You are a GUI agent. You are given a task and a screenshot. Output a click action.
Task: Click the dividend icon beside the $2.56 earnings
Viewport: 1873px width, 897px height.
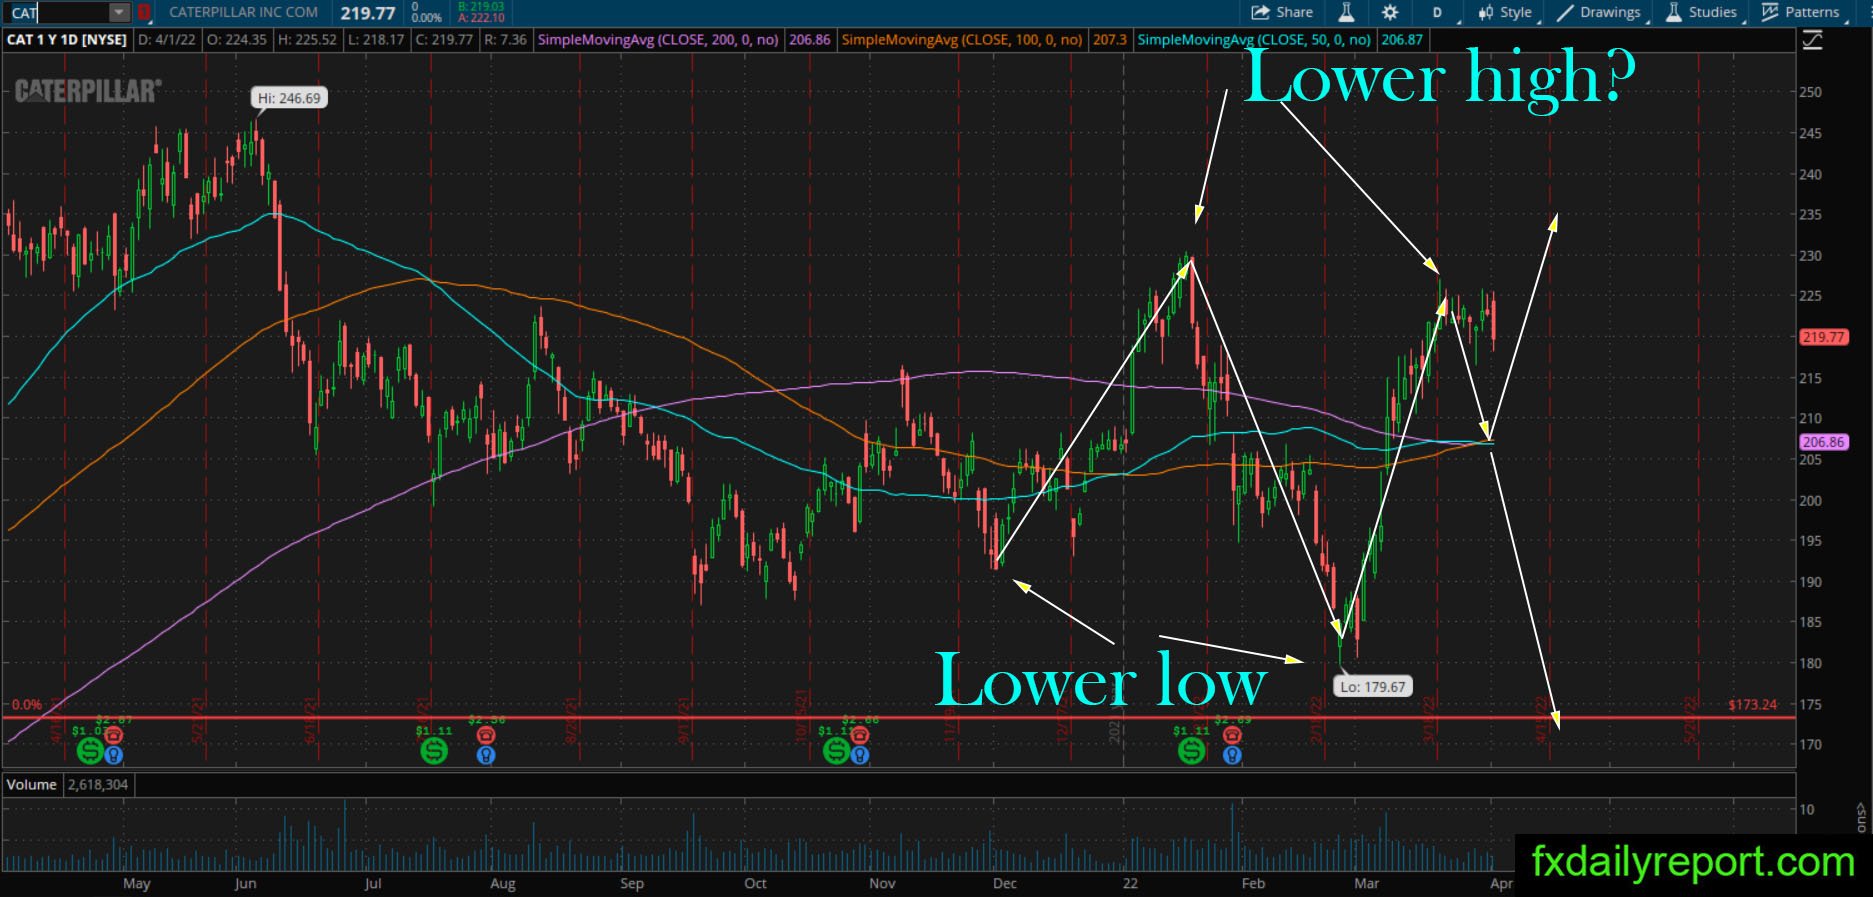pos(433,749)
